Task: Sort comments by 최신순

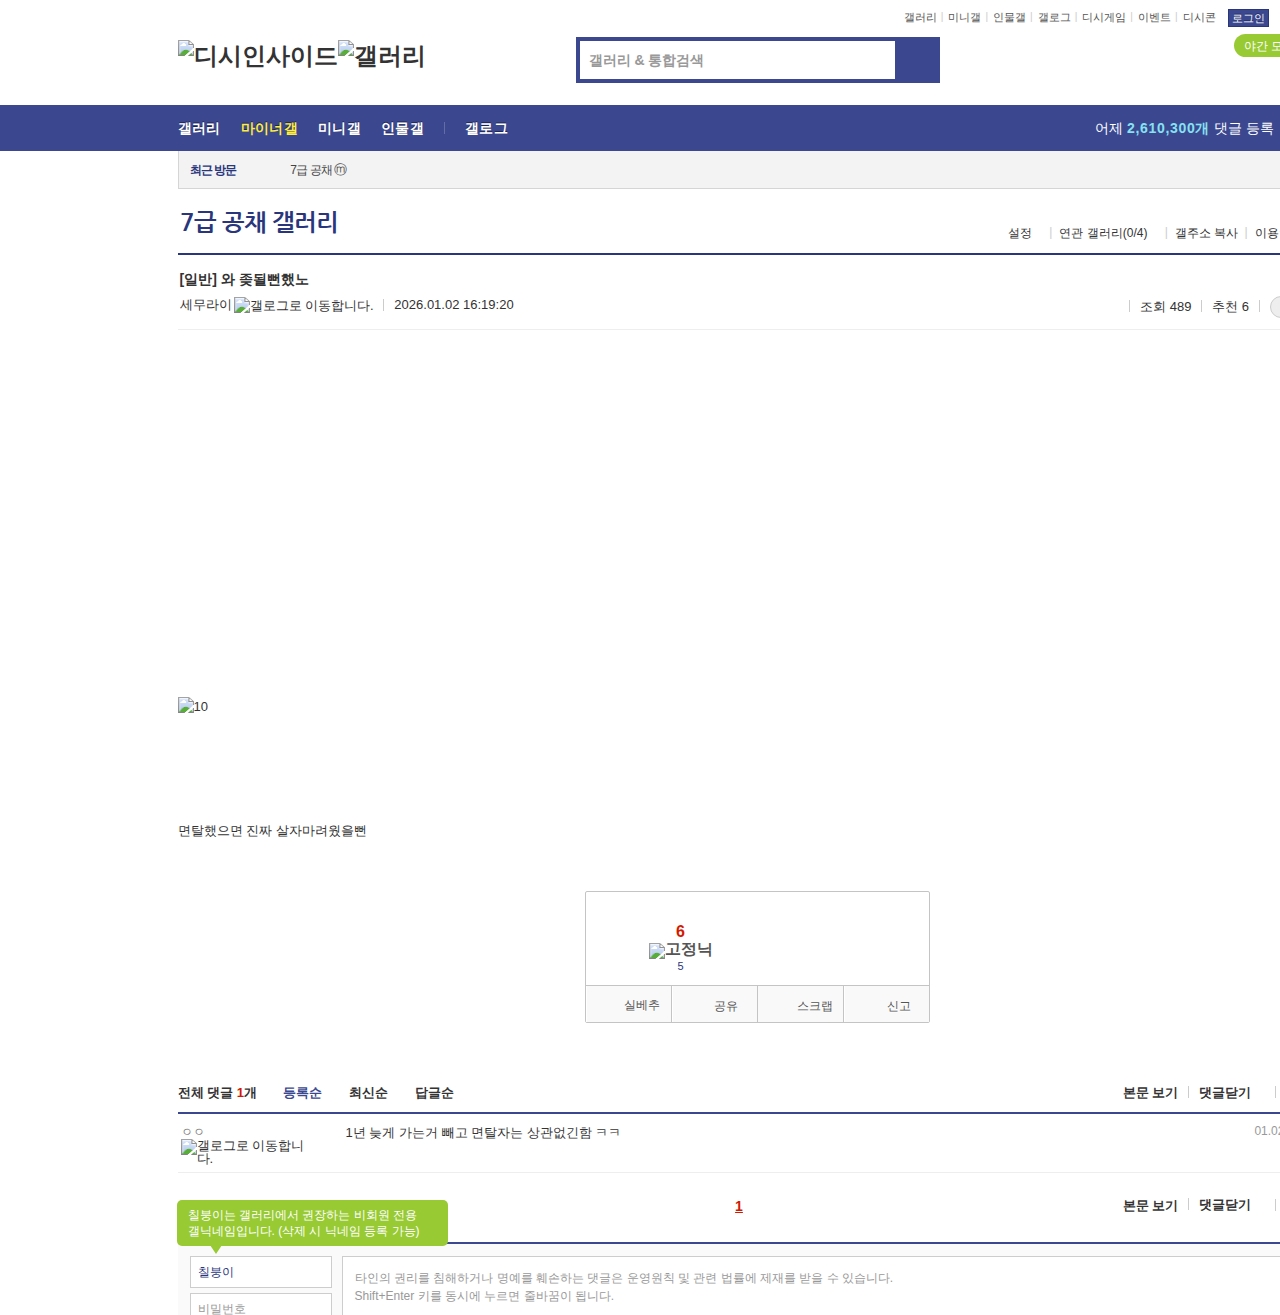Action: click(x=368, y=1093)
